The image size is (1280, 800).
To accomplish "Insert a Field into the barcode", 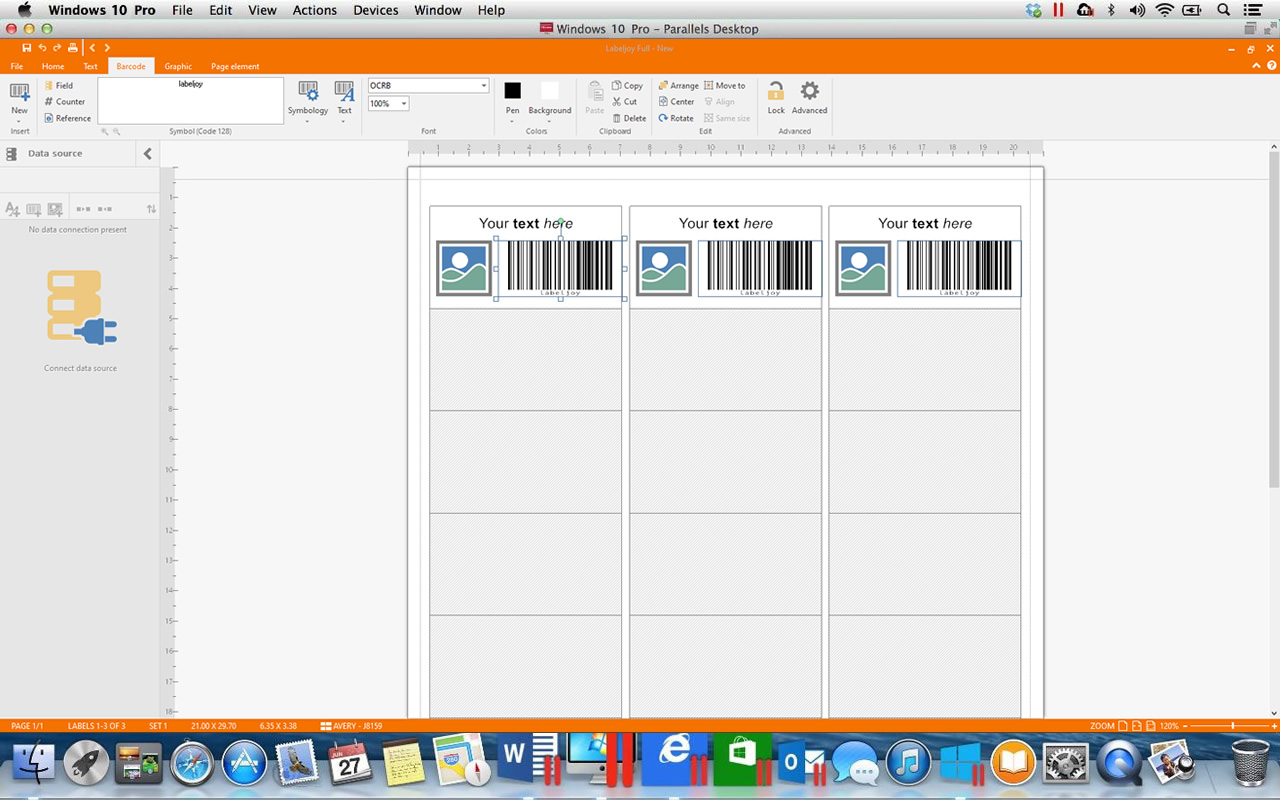I will (58, 86).
